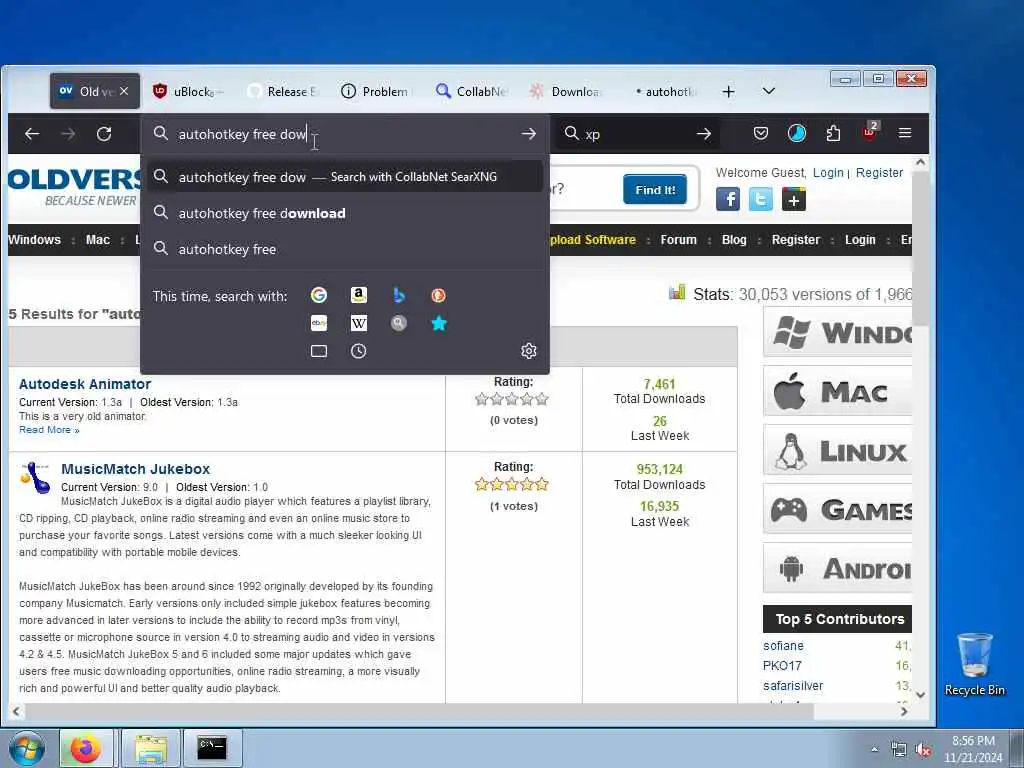This screenshot has height=768, width=1024.
Task: Open the Windows Start button
Action: [x=26, y=748]
